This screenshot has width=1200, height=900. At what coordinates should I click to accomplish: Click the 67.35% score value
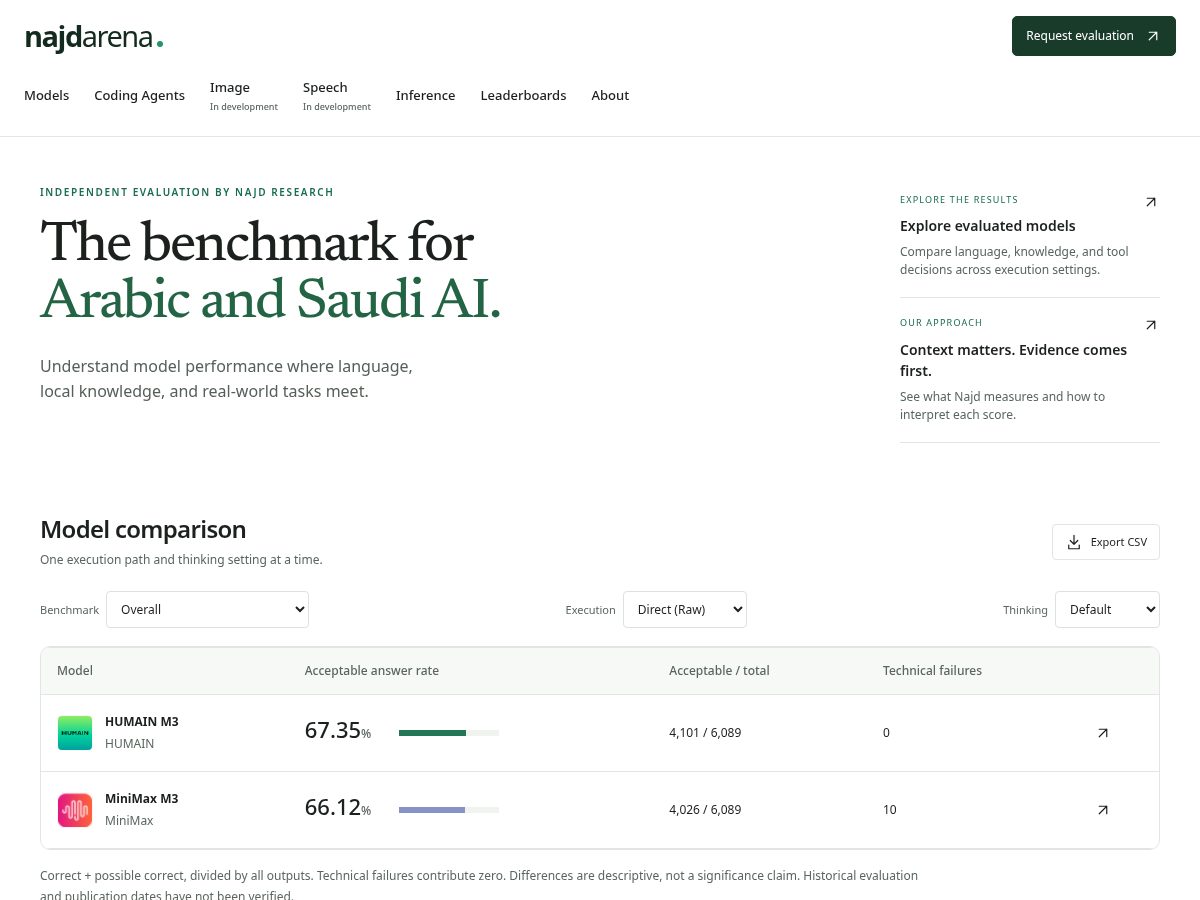click(x=338, y=731)
